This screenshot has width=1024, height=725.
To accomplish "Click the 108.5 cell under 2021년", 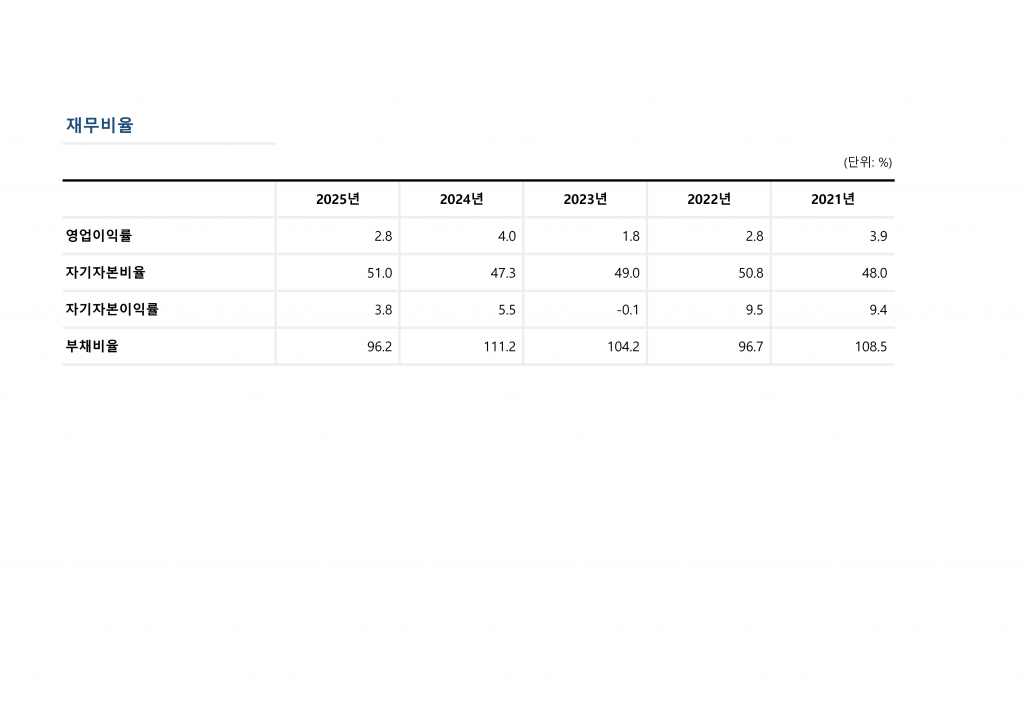I will click(869, 347).
